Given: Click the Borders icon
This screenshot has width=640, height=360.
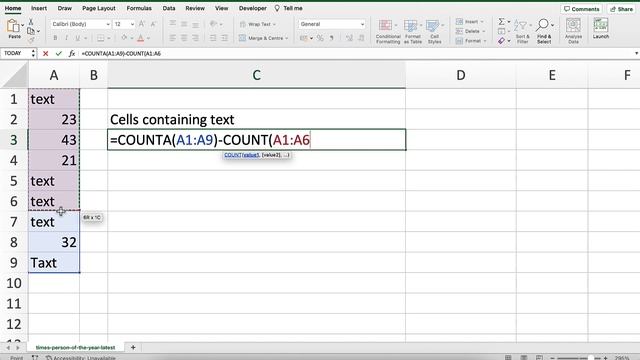Looking at the screenshot, I should [x=100, y=38].
